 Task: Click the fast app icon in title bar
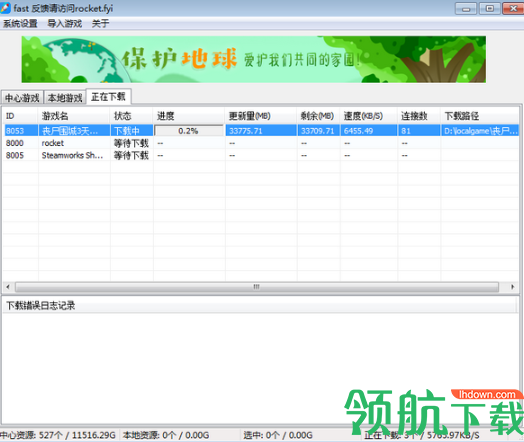[x=5, y=8]
